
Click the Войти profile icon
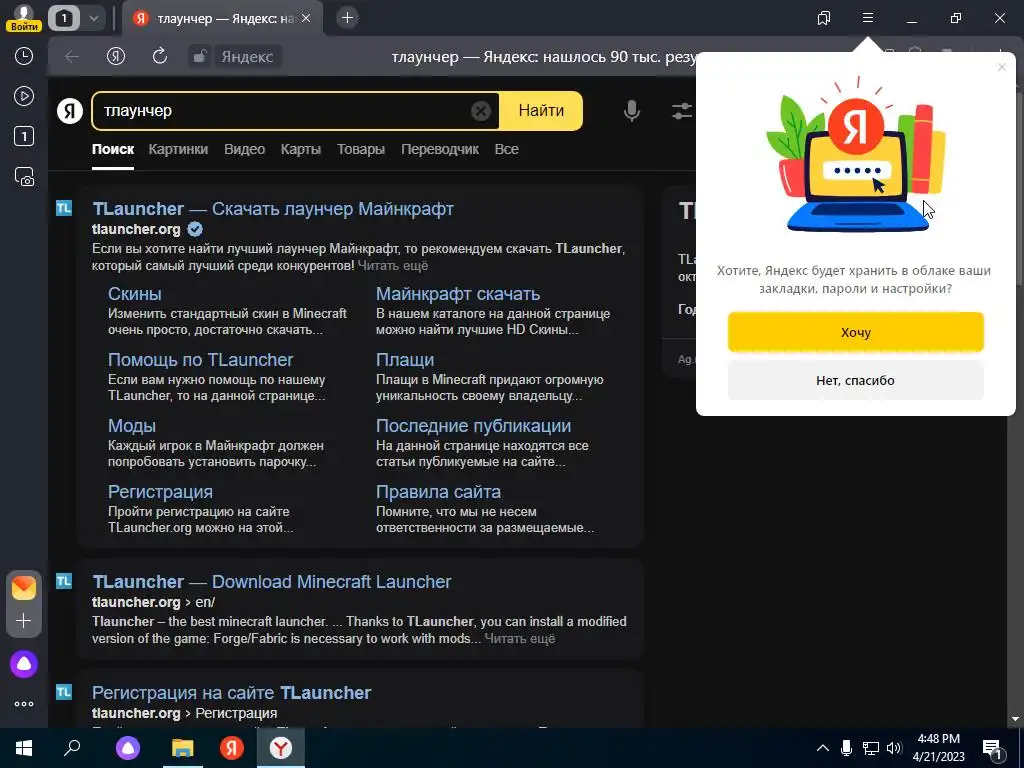(x=24, y=18)
